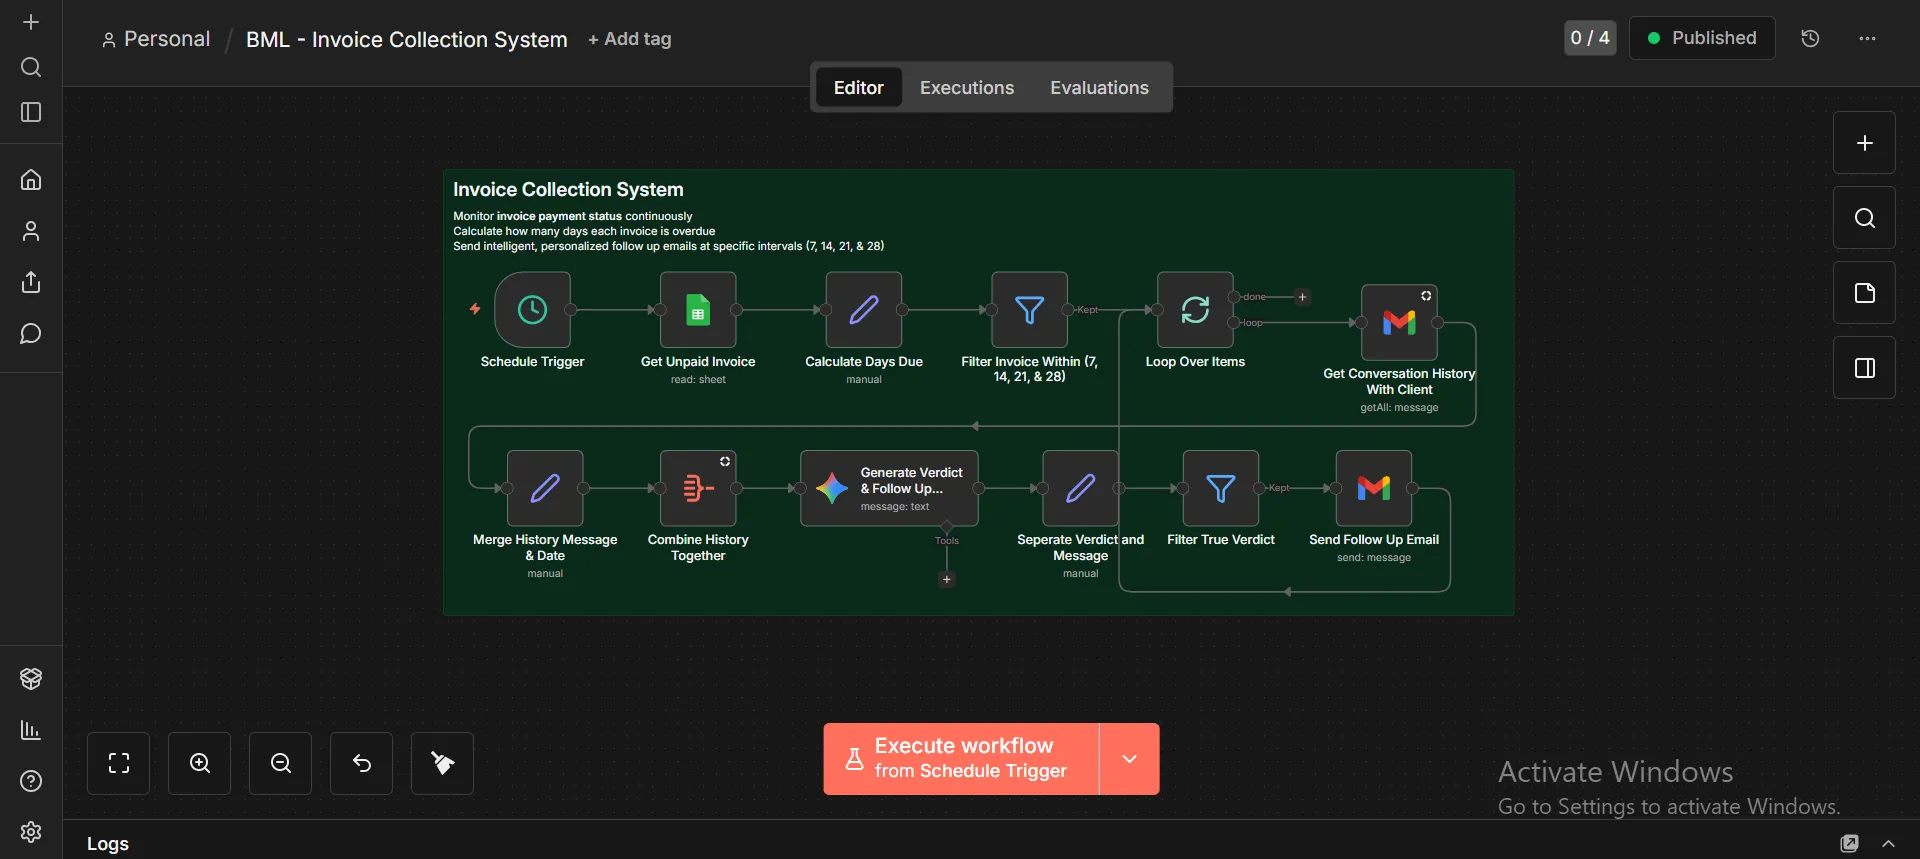
Task: Open the Filter True Verdict node
Action: 1220,488
